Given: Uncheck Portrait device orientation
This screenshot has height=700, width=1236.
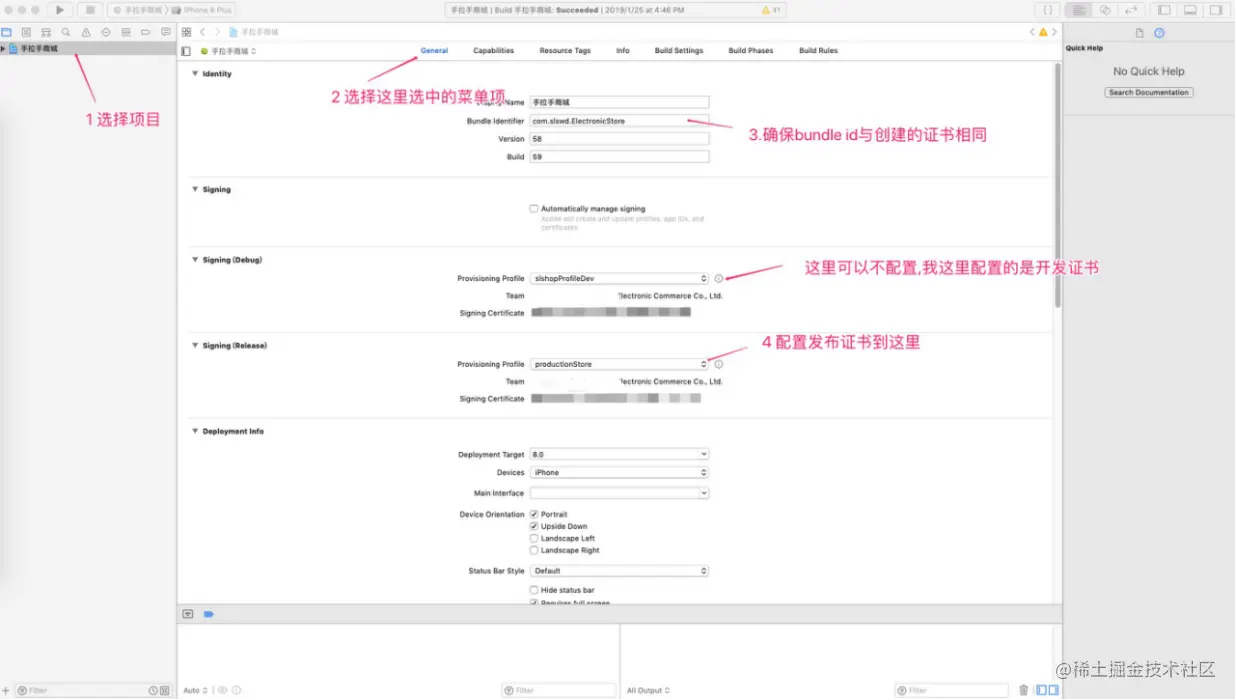Looking at the screenshot, I should click(x=534, y=514).
